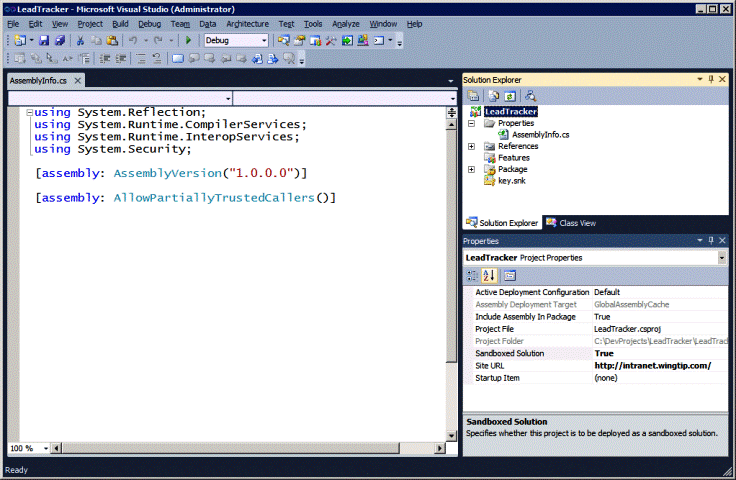The width and height of the screenshot is (736, 480).
Task: Switch to the Class View tab
Action: 571,223
